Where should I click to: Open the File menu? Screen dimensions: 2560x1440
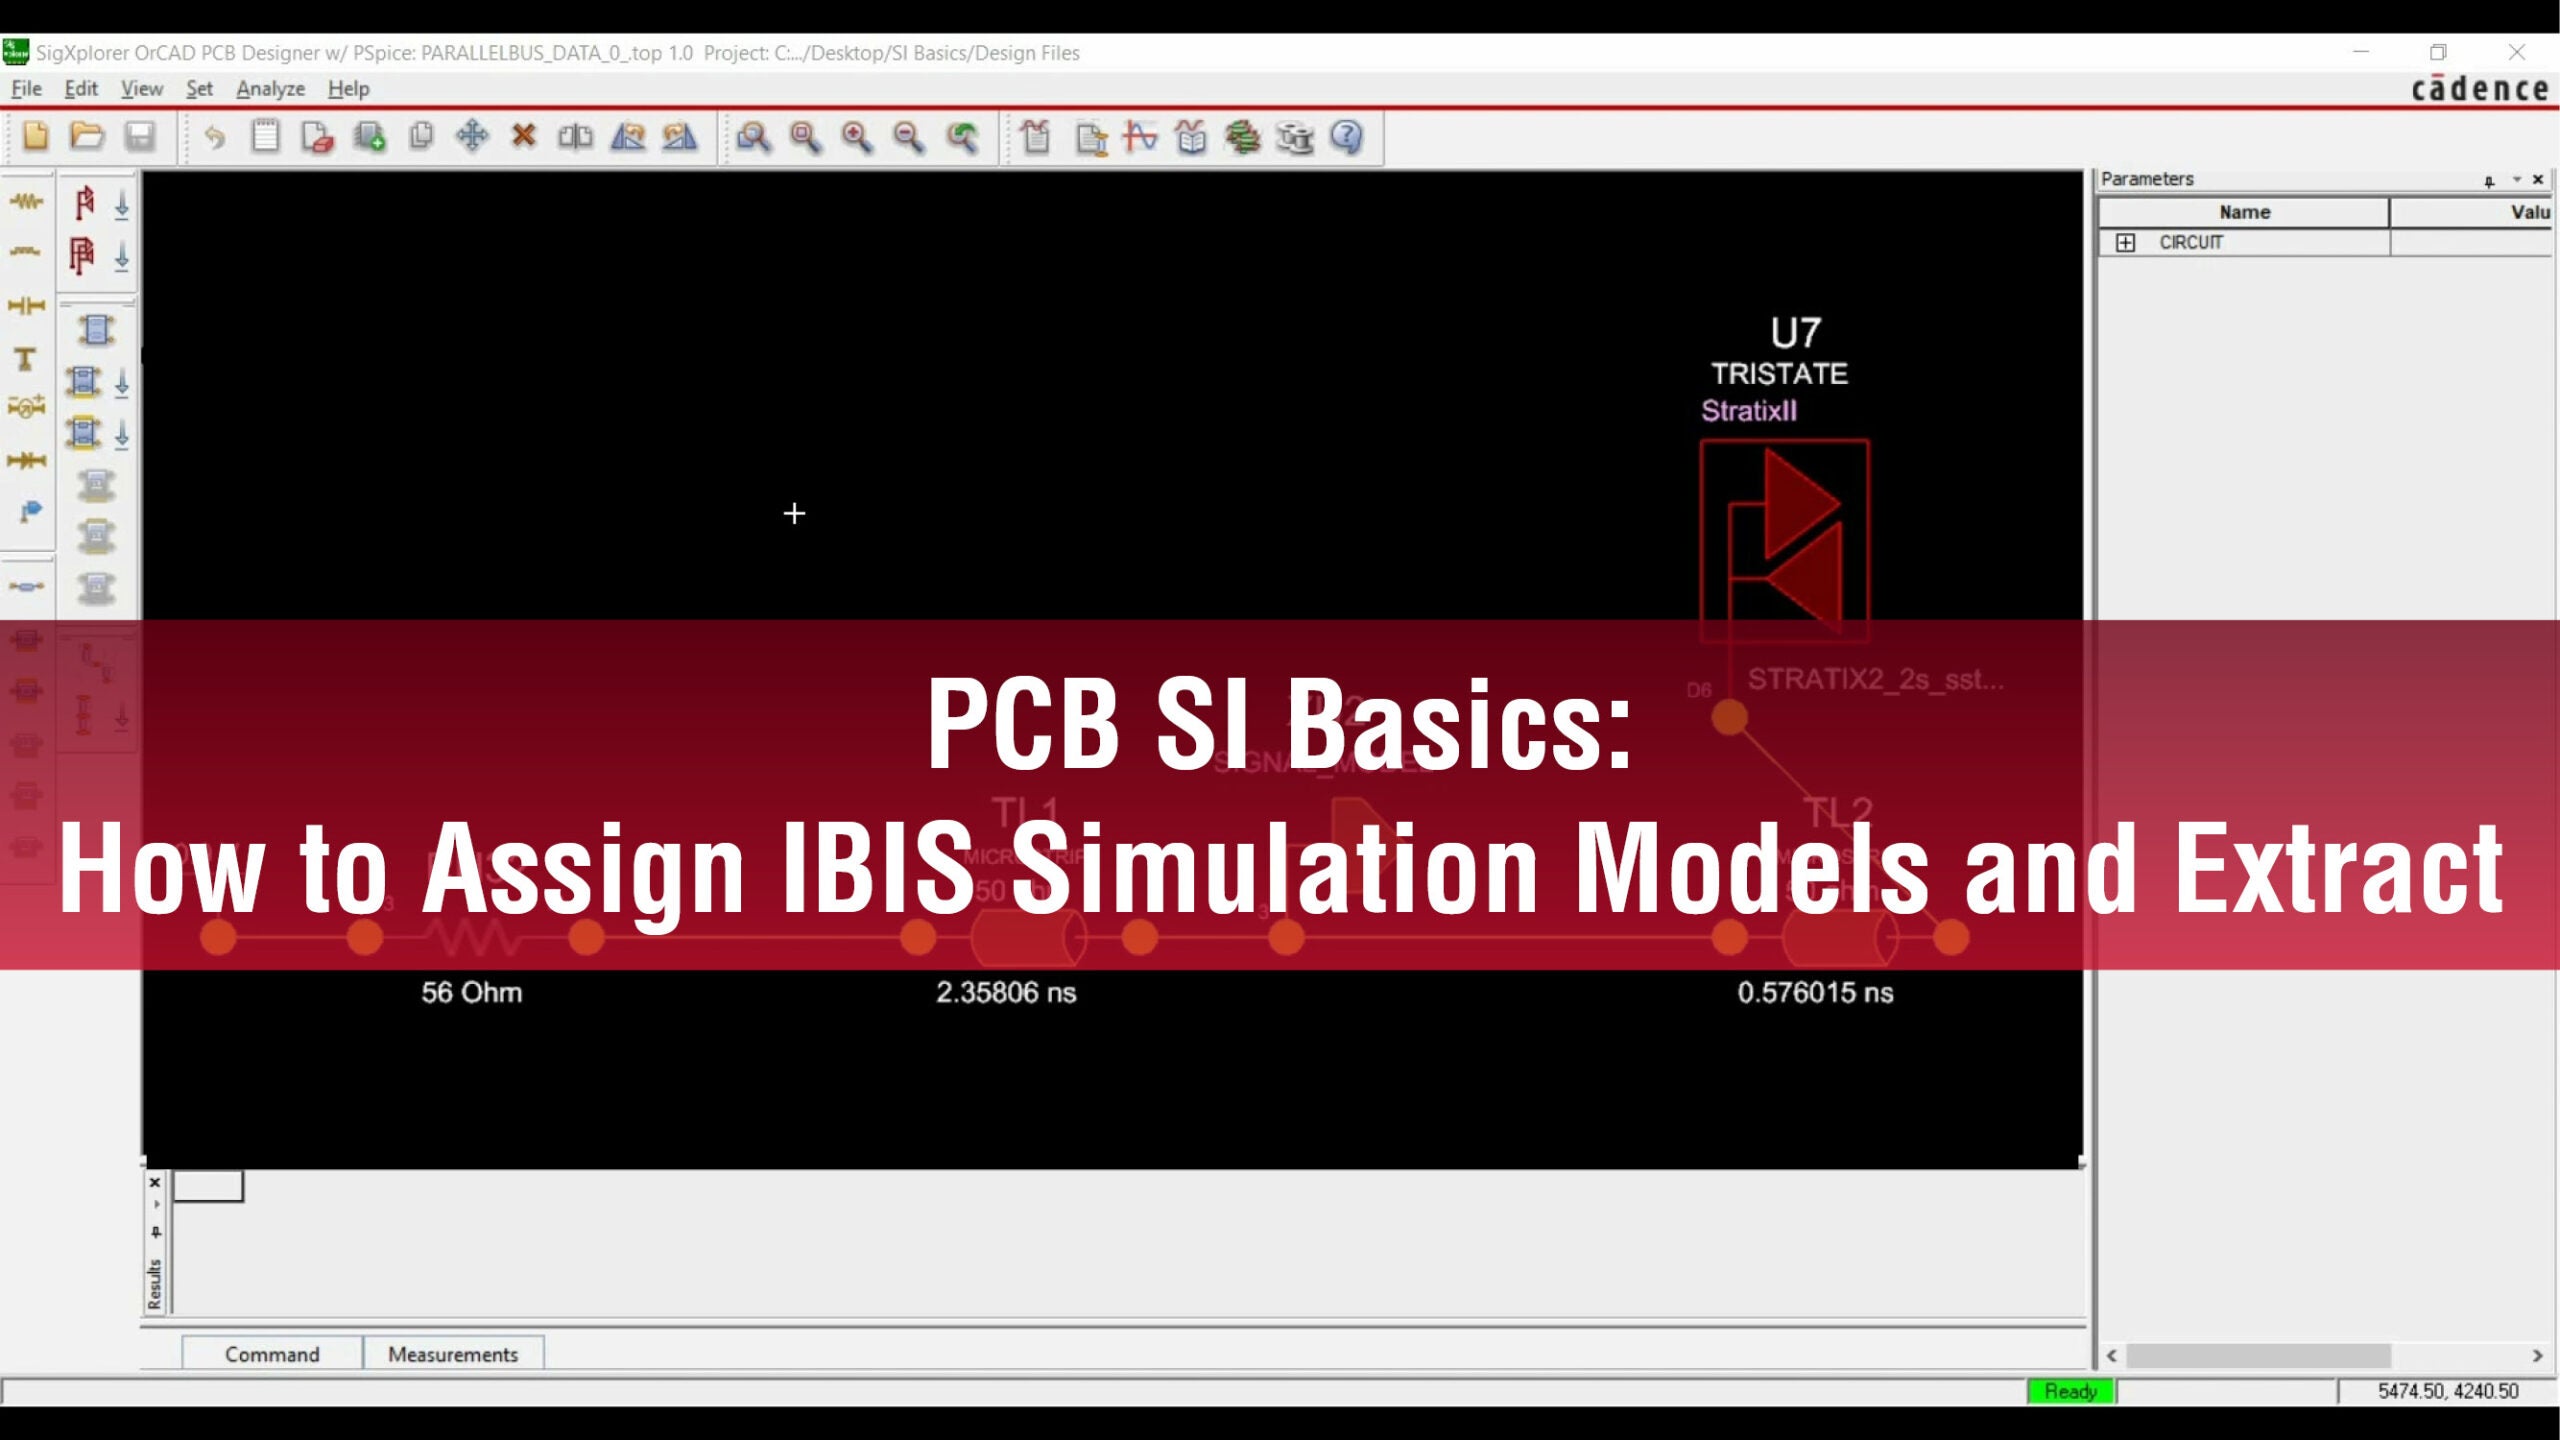coord(27,88)
